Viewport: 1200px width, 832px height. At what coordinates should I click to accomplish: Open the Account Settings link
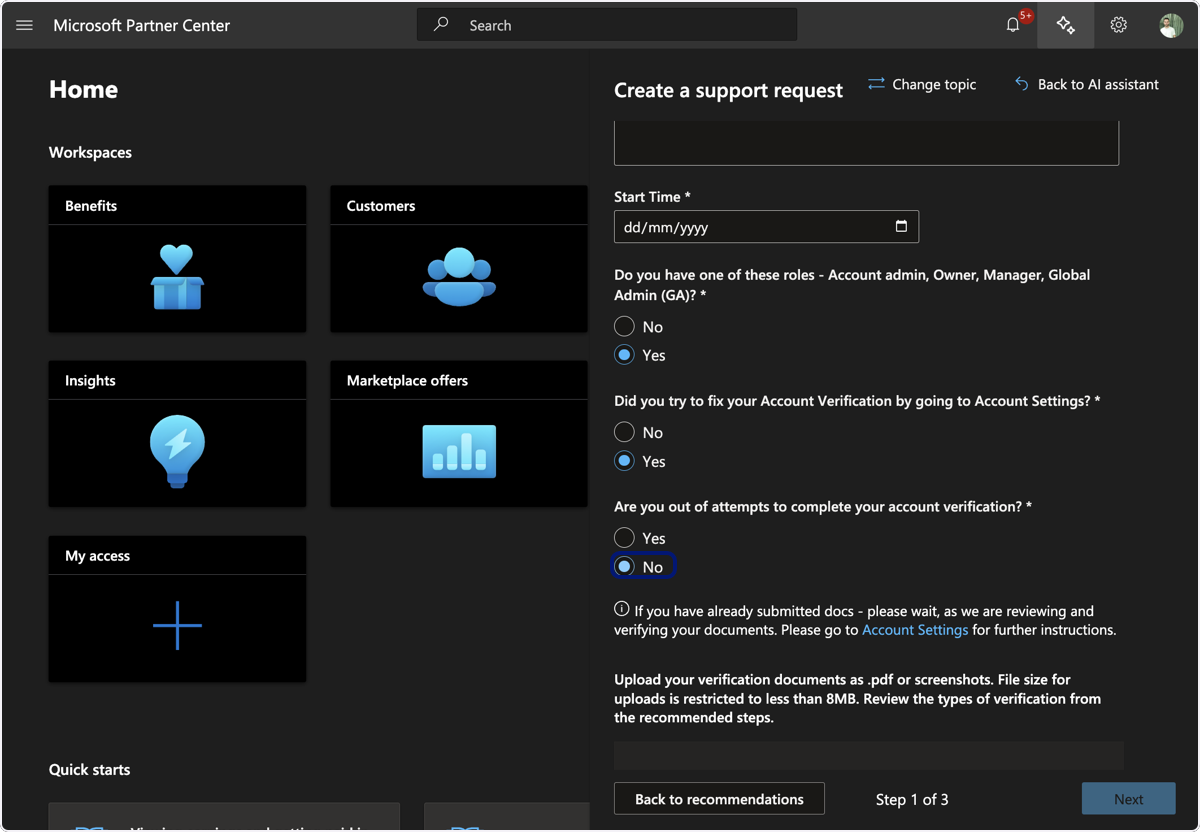click(915, 630)
